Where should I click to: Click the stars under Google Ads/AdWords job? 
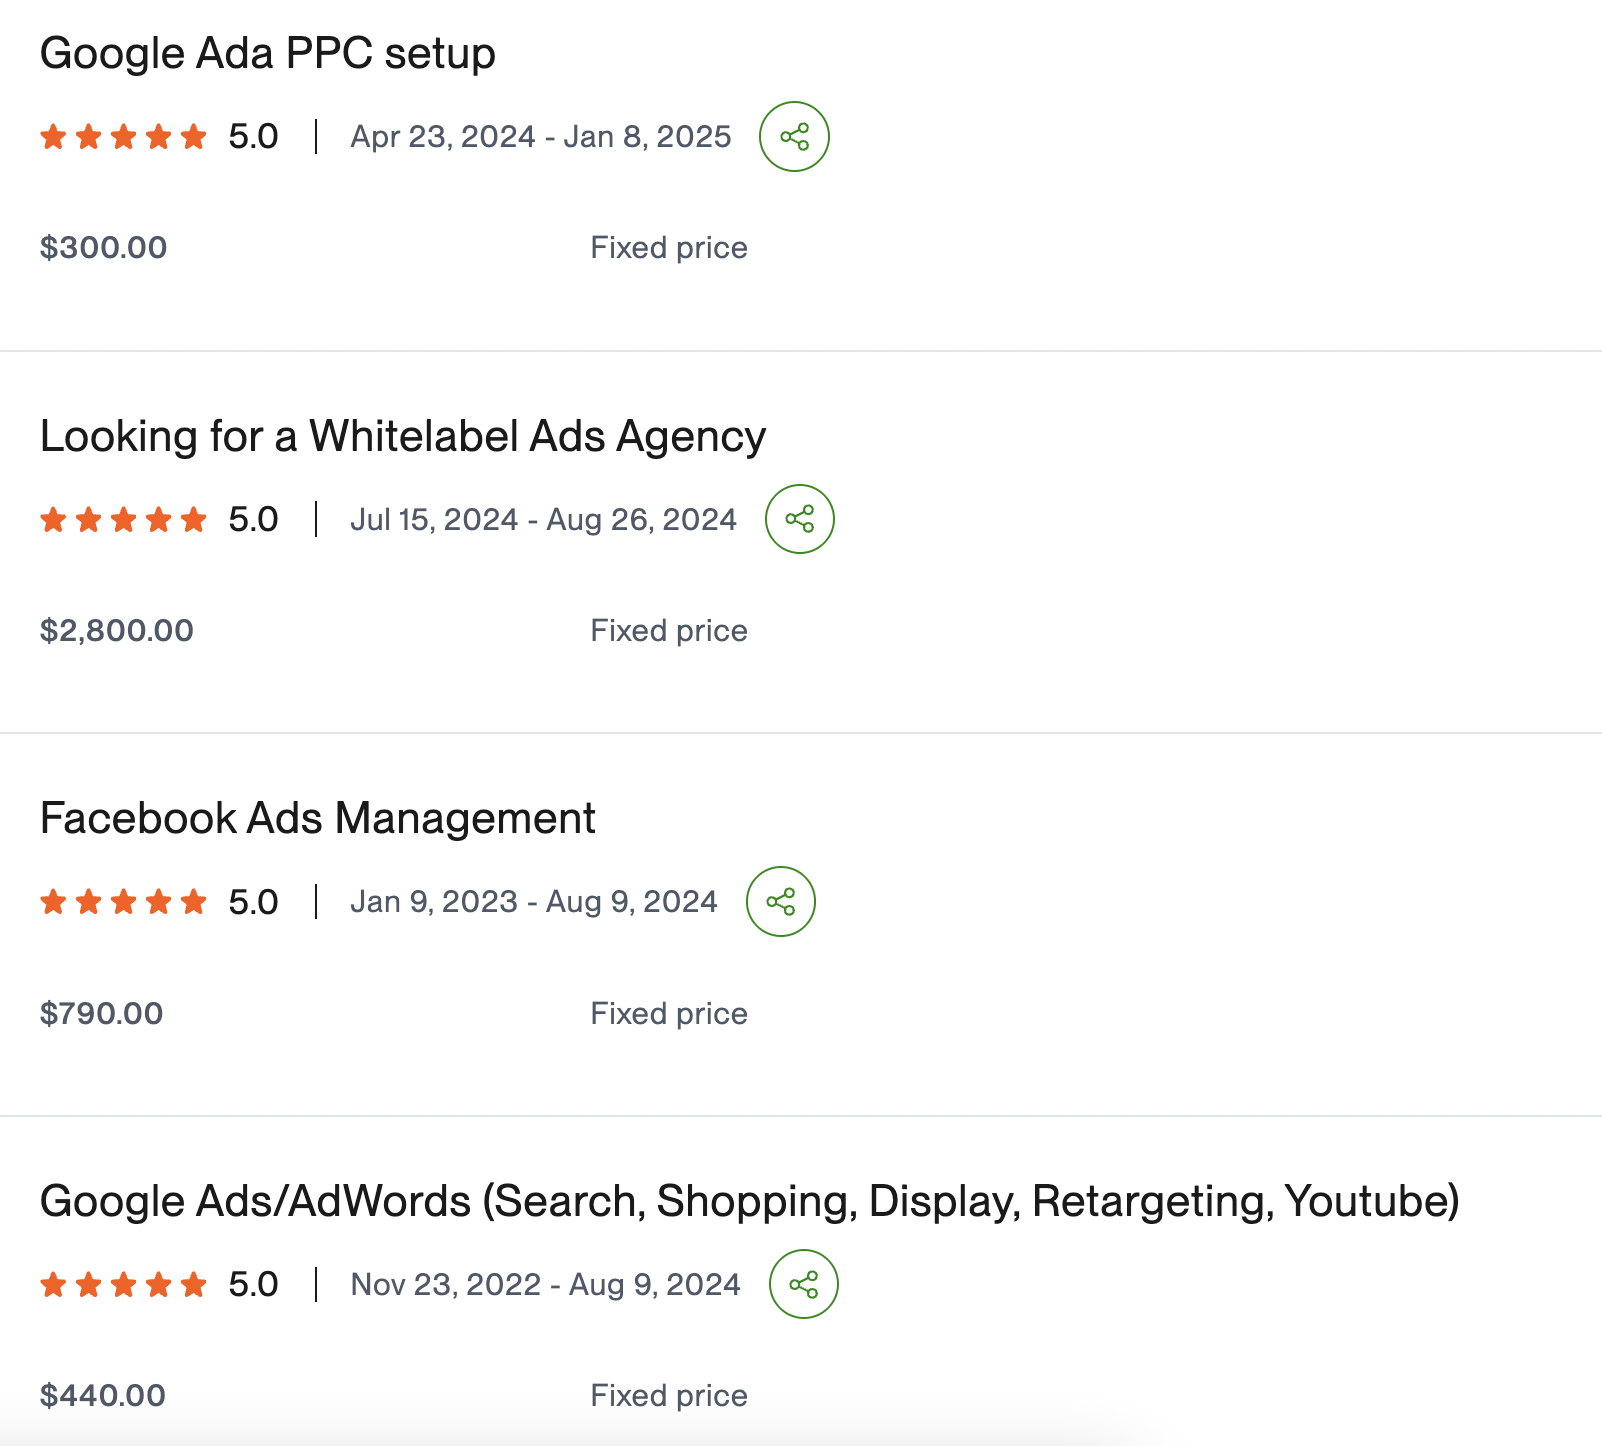pos(124,1284)
